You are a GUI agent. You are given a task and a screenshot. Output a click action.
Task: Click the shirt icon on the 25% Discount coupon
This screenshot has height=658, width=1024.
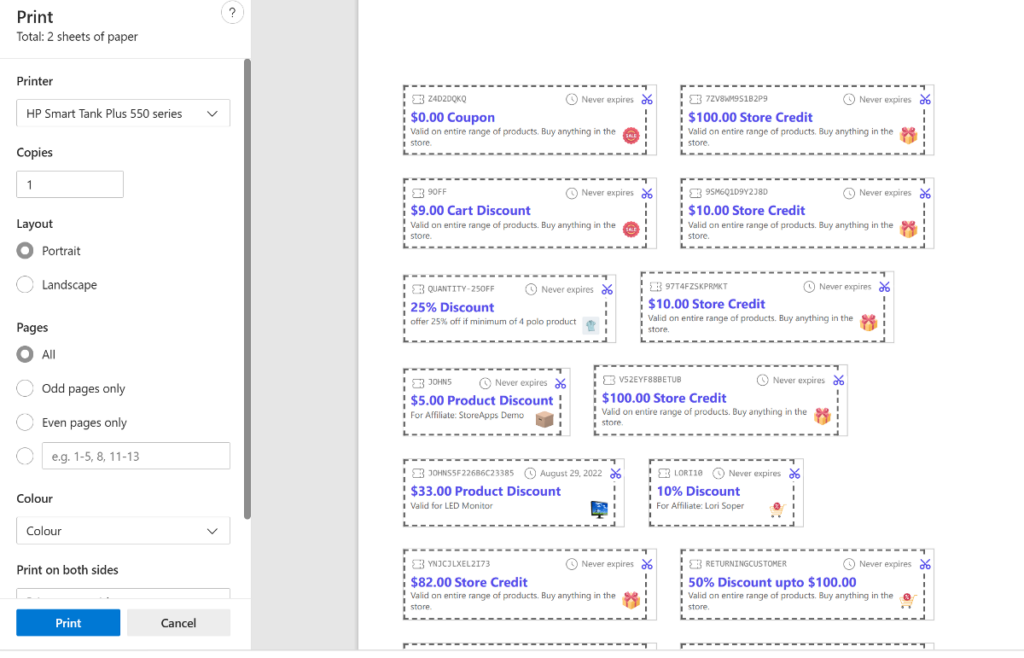pos(590,326)
